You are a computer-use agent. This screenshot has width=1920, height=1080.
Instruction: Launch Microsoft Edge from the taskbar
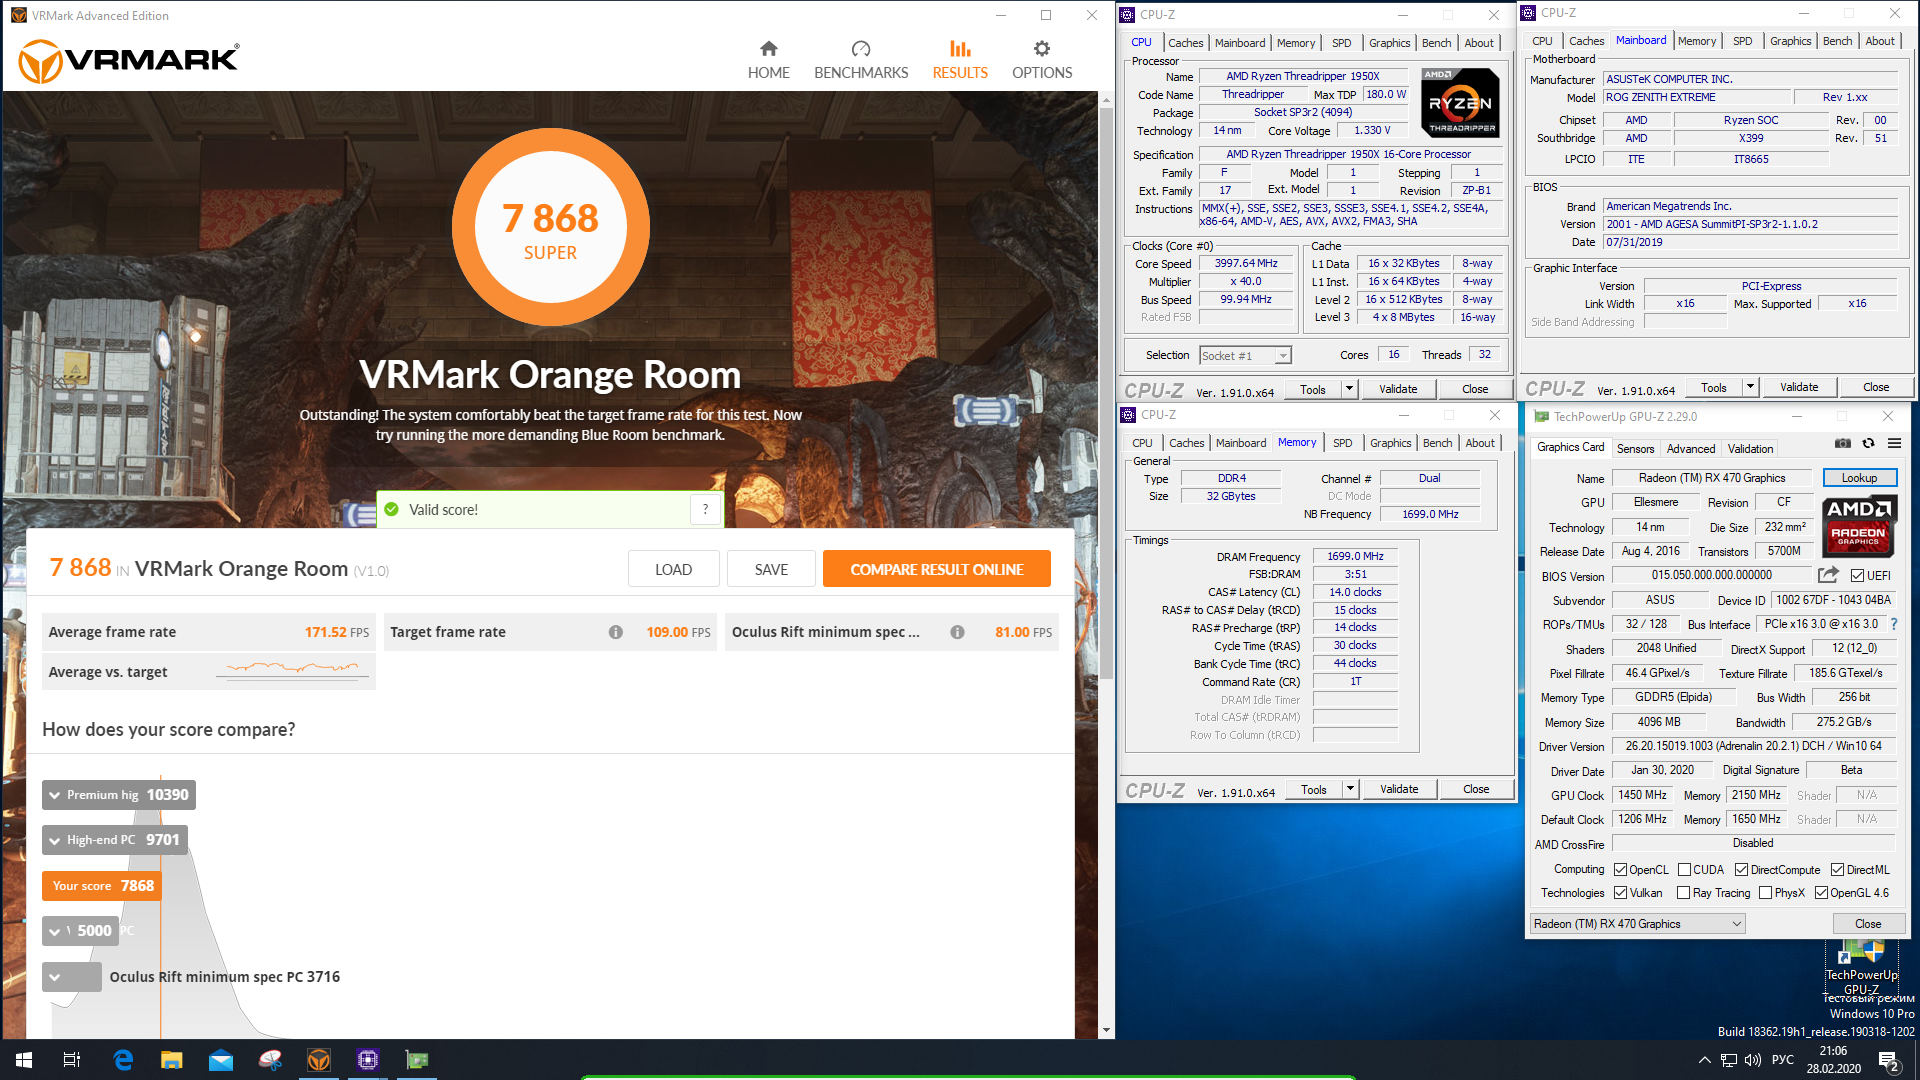(x=123, y=1060)
